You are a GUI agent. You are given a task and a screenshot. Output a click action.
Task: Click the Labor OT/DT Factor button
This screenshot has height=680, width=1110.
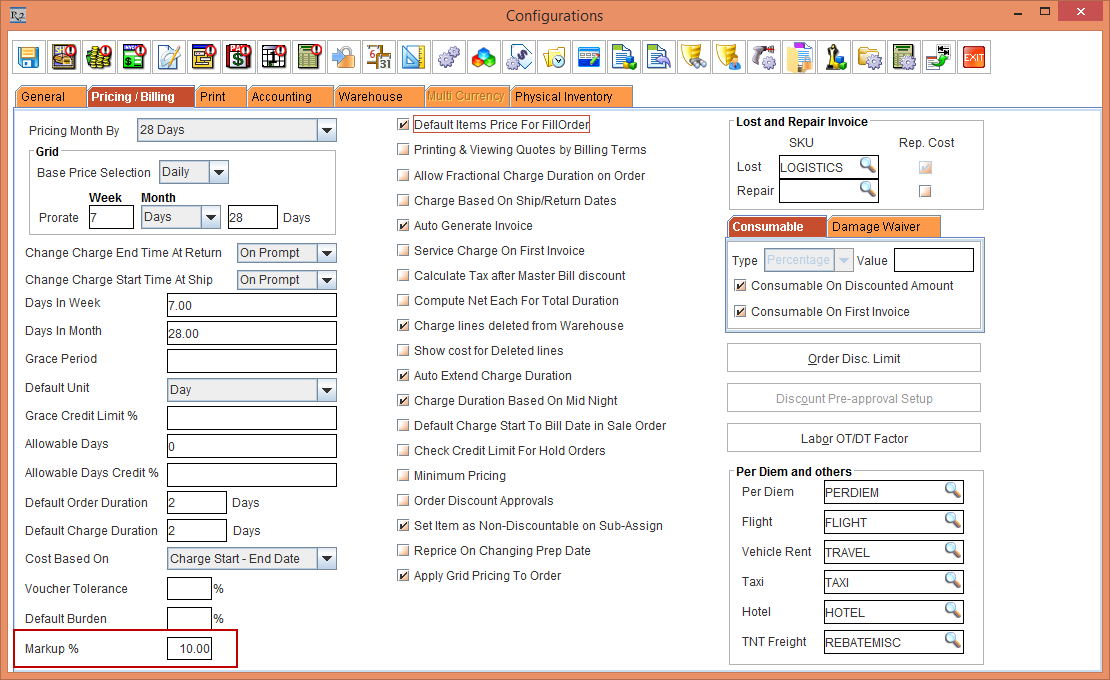pos(853,439)
